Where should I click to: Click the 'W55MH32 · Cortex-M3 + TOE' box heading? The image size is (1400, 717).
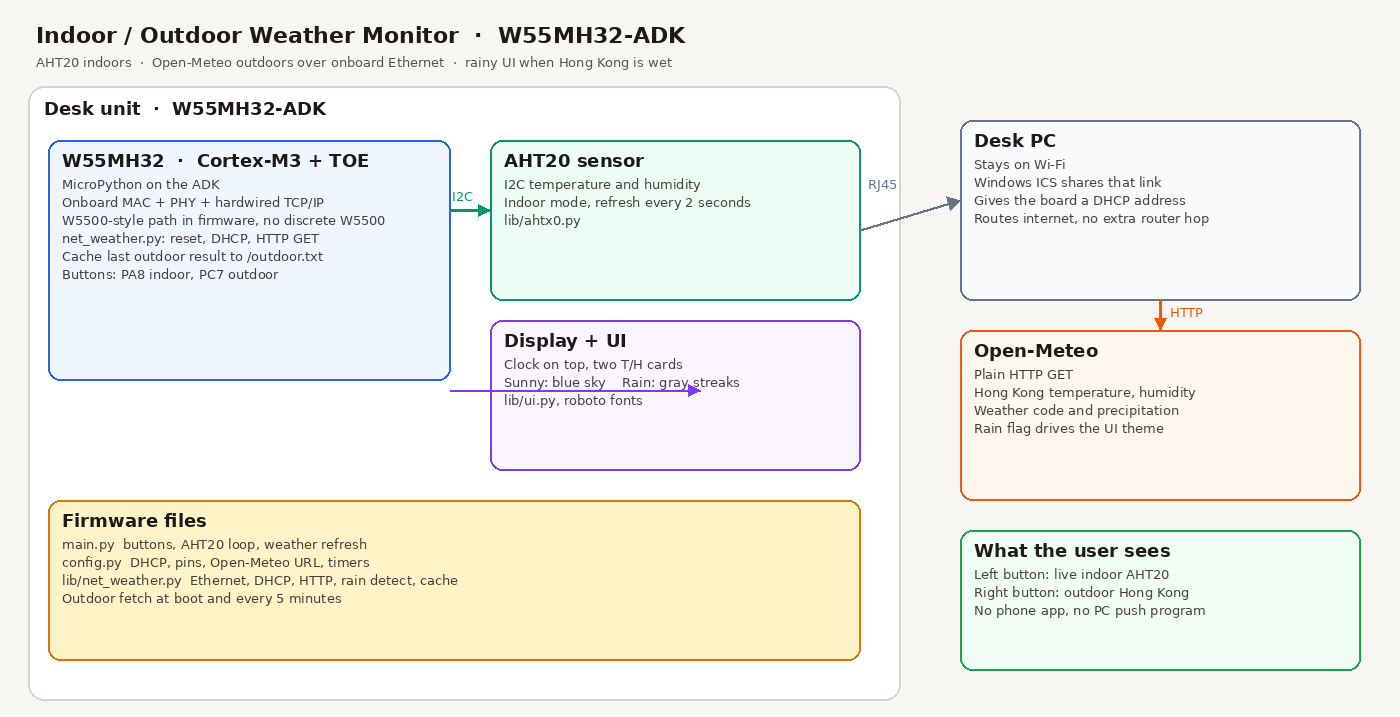tap(215, 161)
